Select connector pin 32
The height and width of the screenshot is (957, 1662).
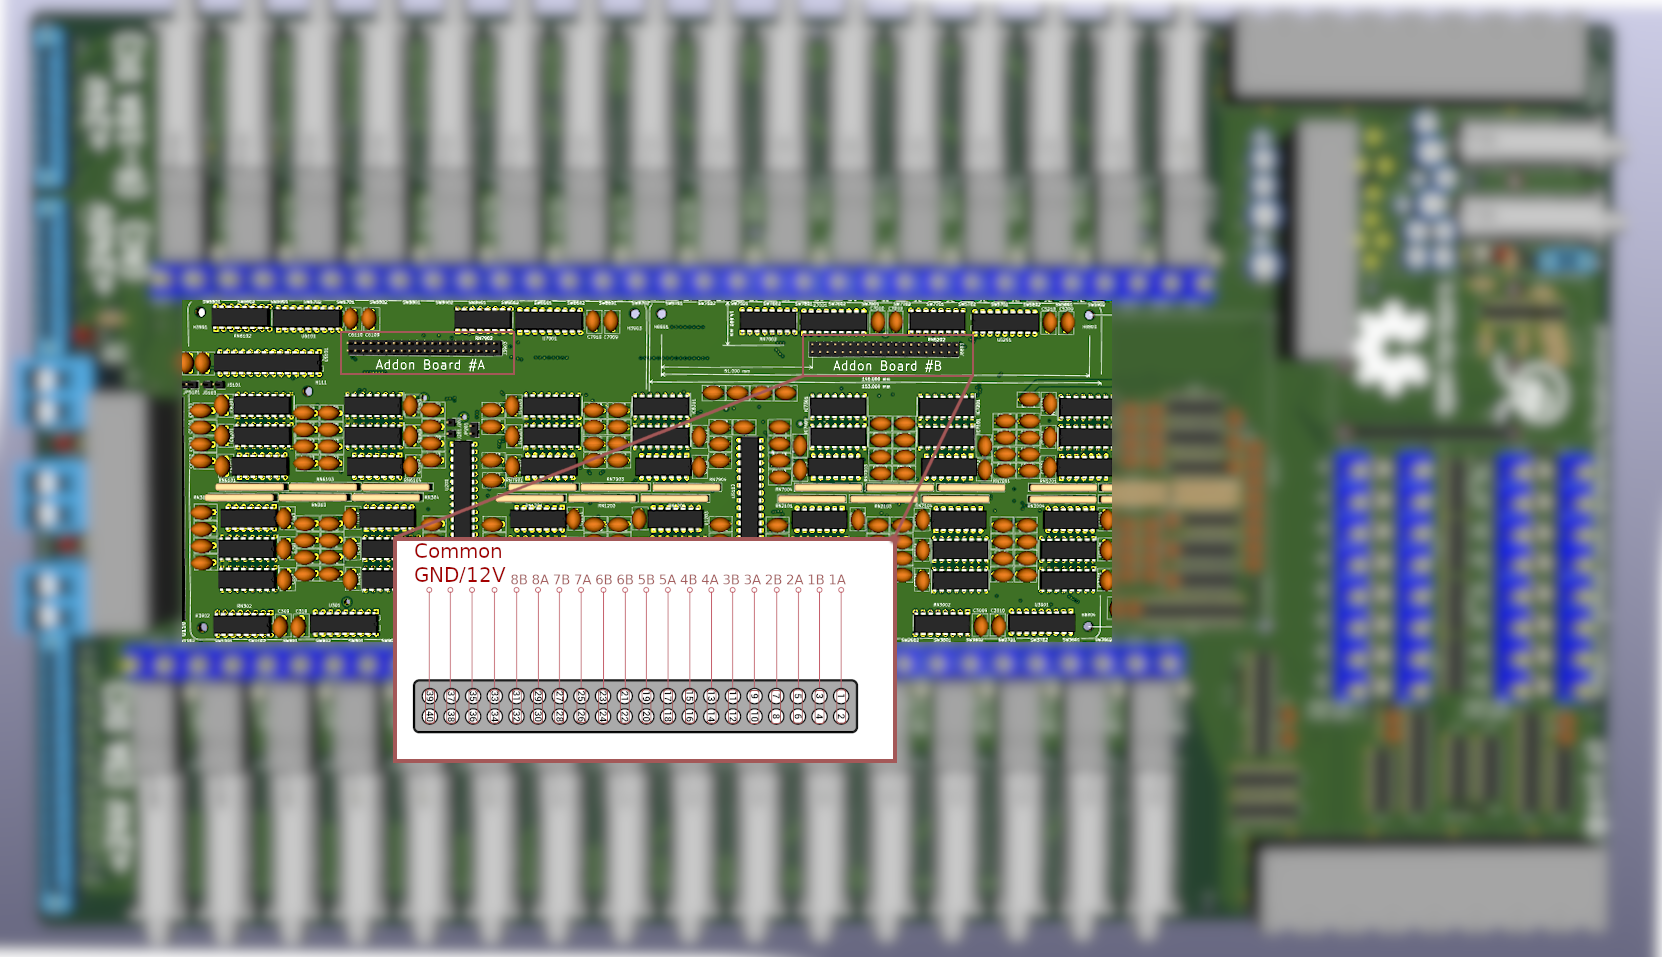516,716
